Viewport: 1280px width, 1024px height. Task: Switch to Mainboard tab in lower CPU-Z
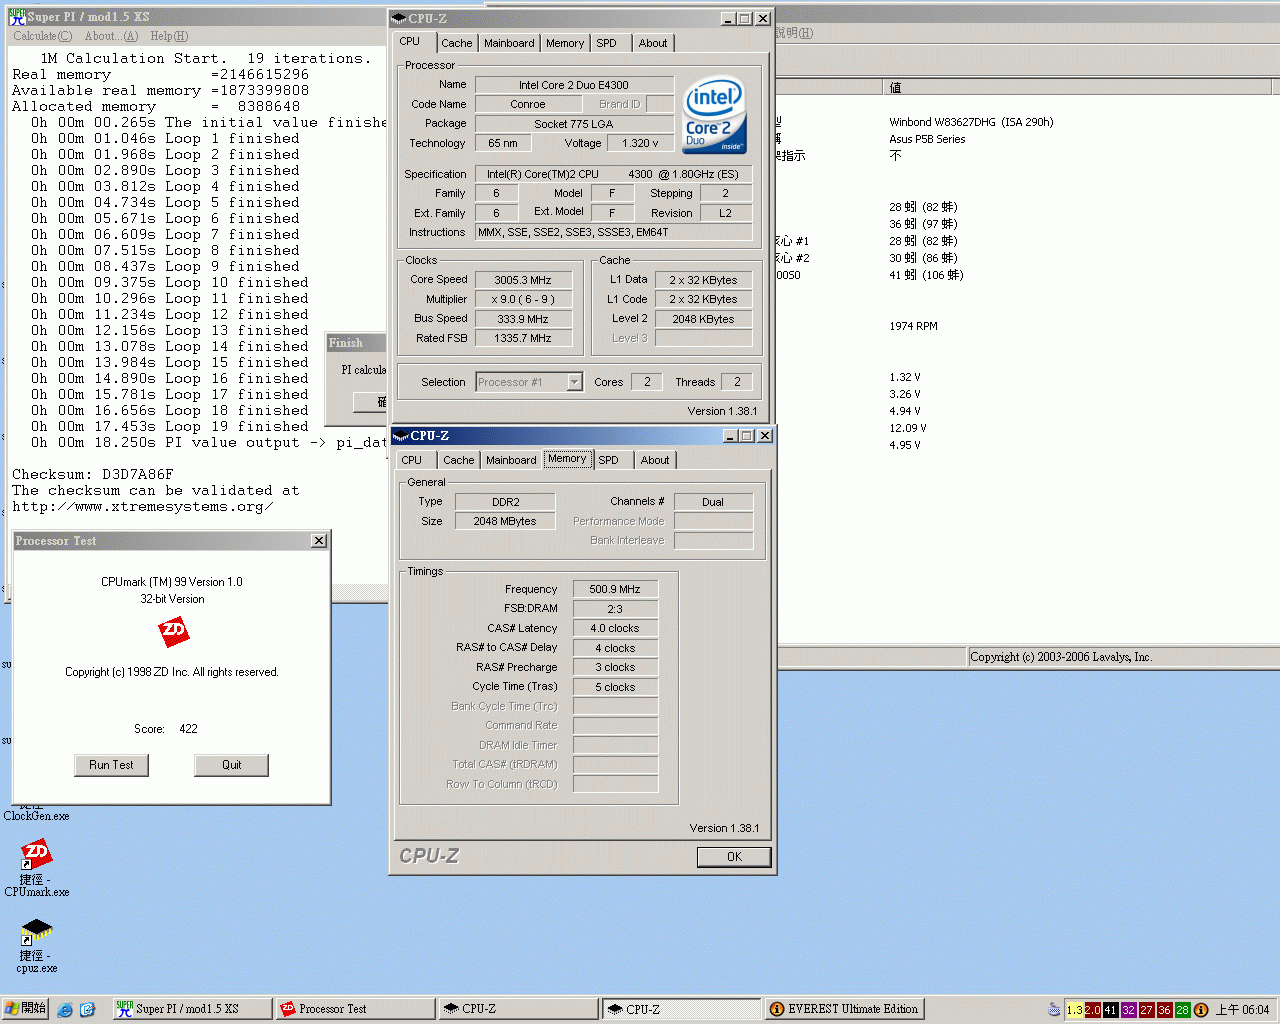pyautogui.click(x=511, y=460)
